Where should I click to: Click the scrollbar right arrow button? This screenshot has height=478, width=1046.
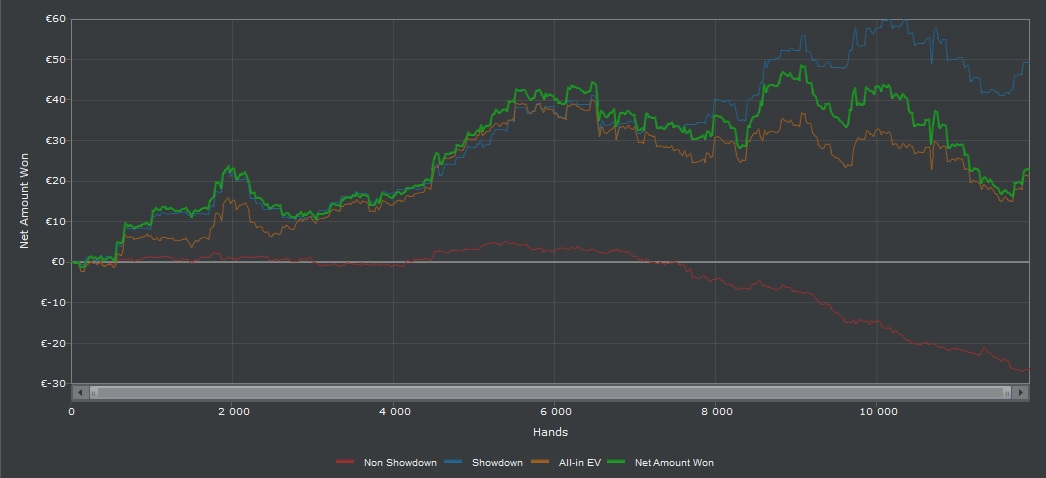pos(1021,393)
